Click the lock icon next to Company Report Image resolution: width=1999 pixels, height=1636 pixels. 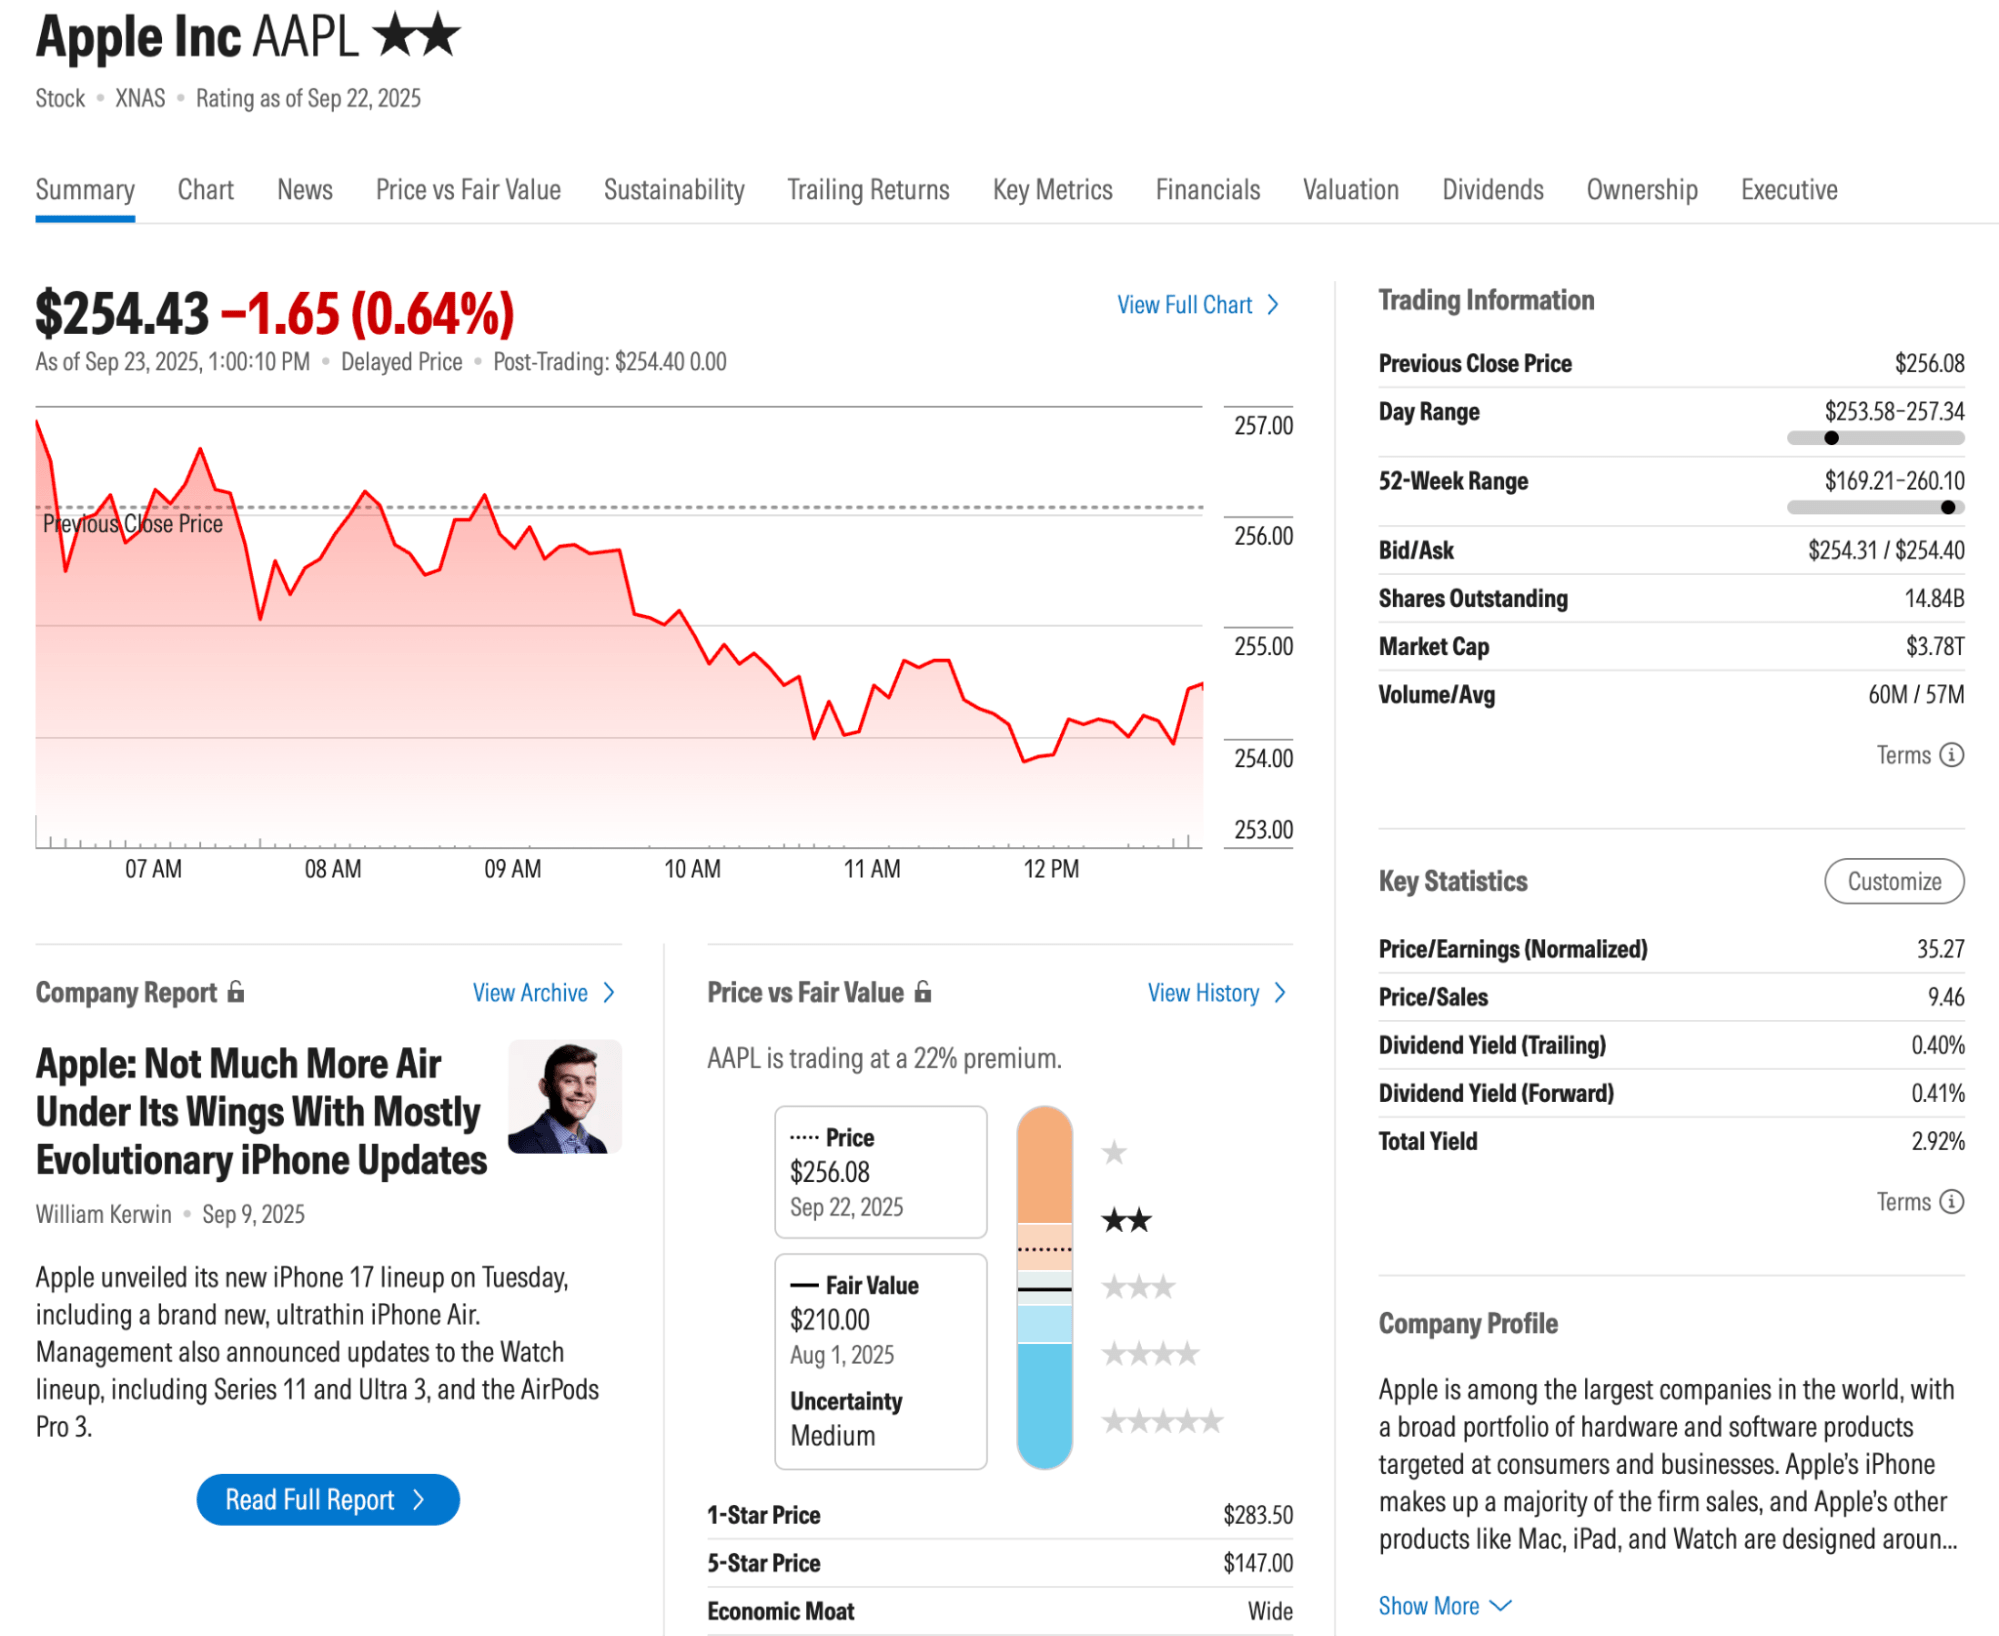(236, 991)
